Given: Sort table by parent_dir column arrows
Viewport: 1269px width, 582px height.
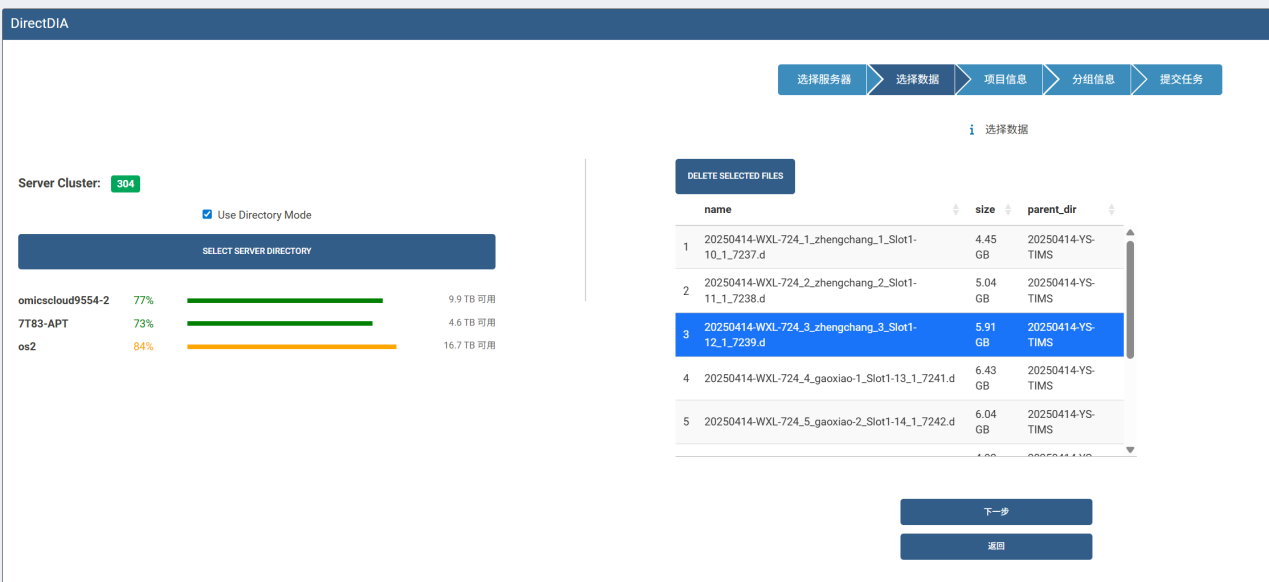Looking at the screenshot, I should [1111, 210].
